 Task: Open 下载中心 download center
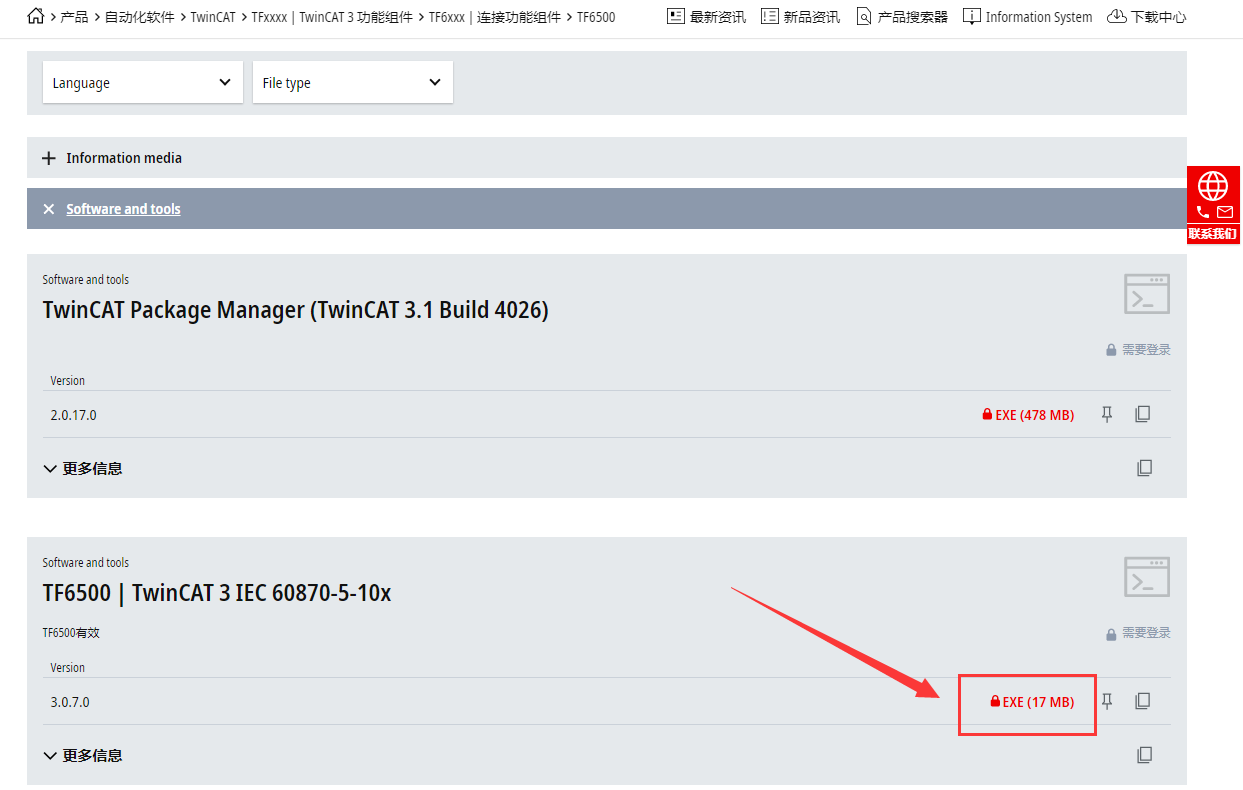(1147, 17)
